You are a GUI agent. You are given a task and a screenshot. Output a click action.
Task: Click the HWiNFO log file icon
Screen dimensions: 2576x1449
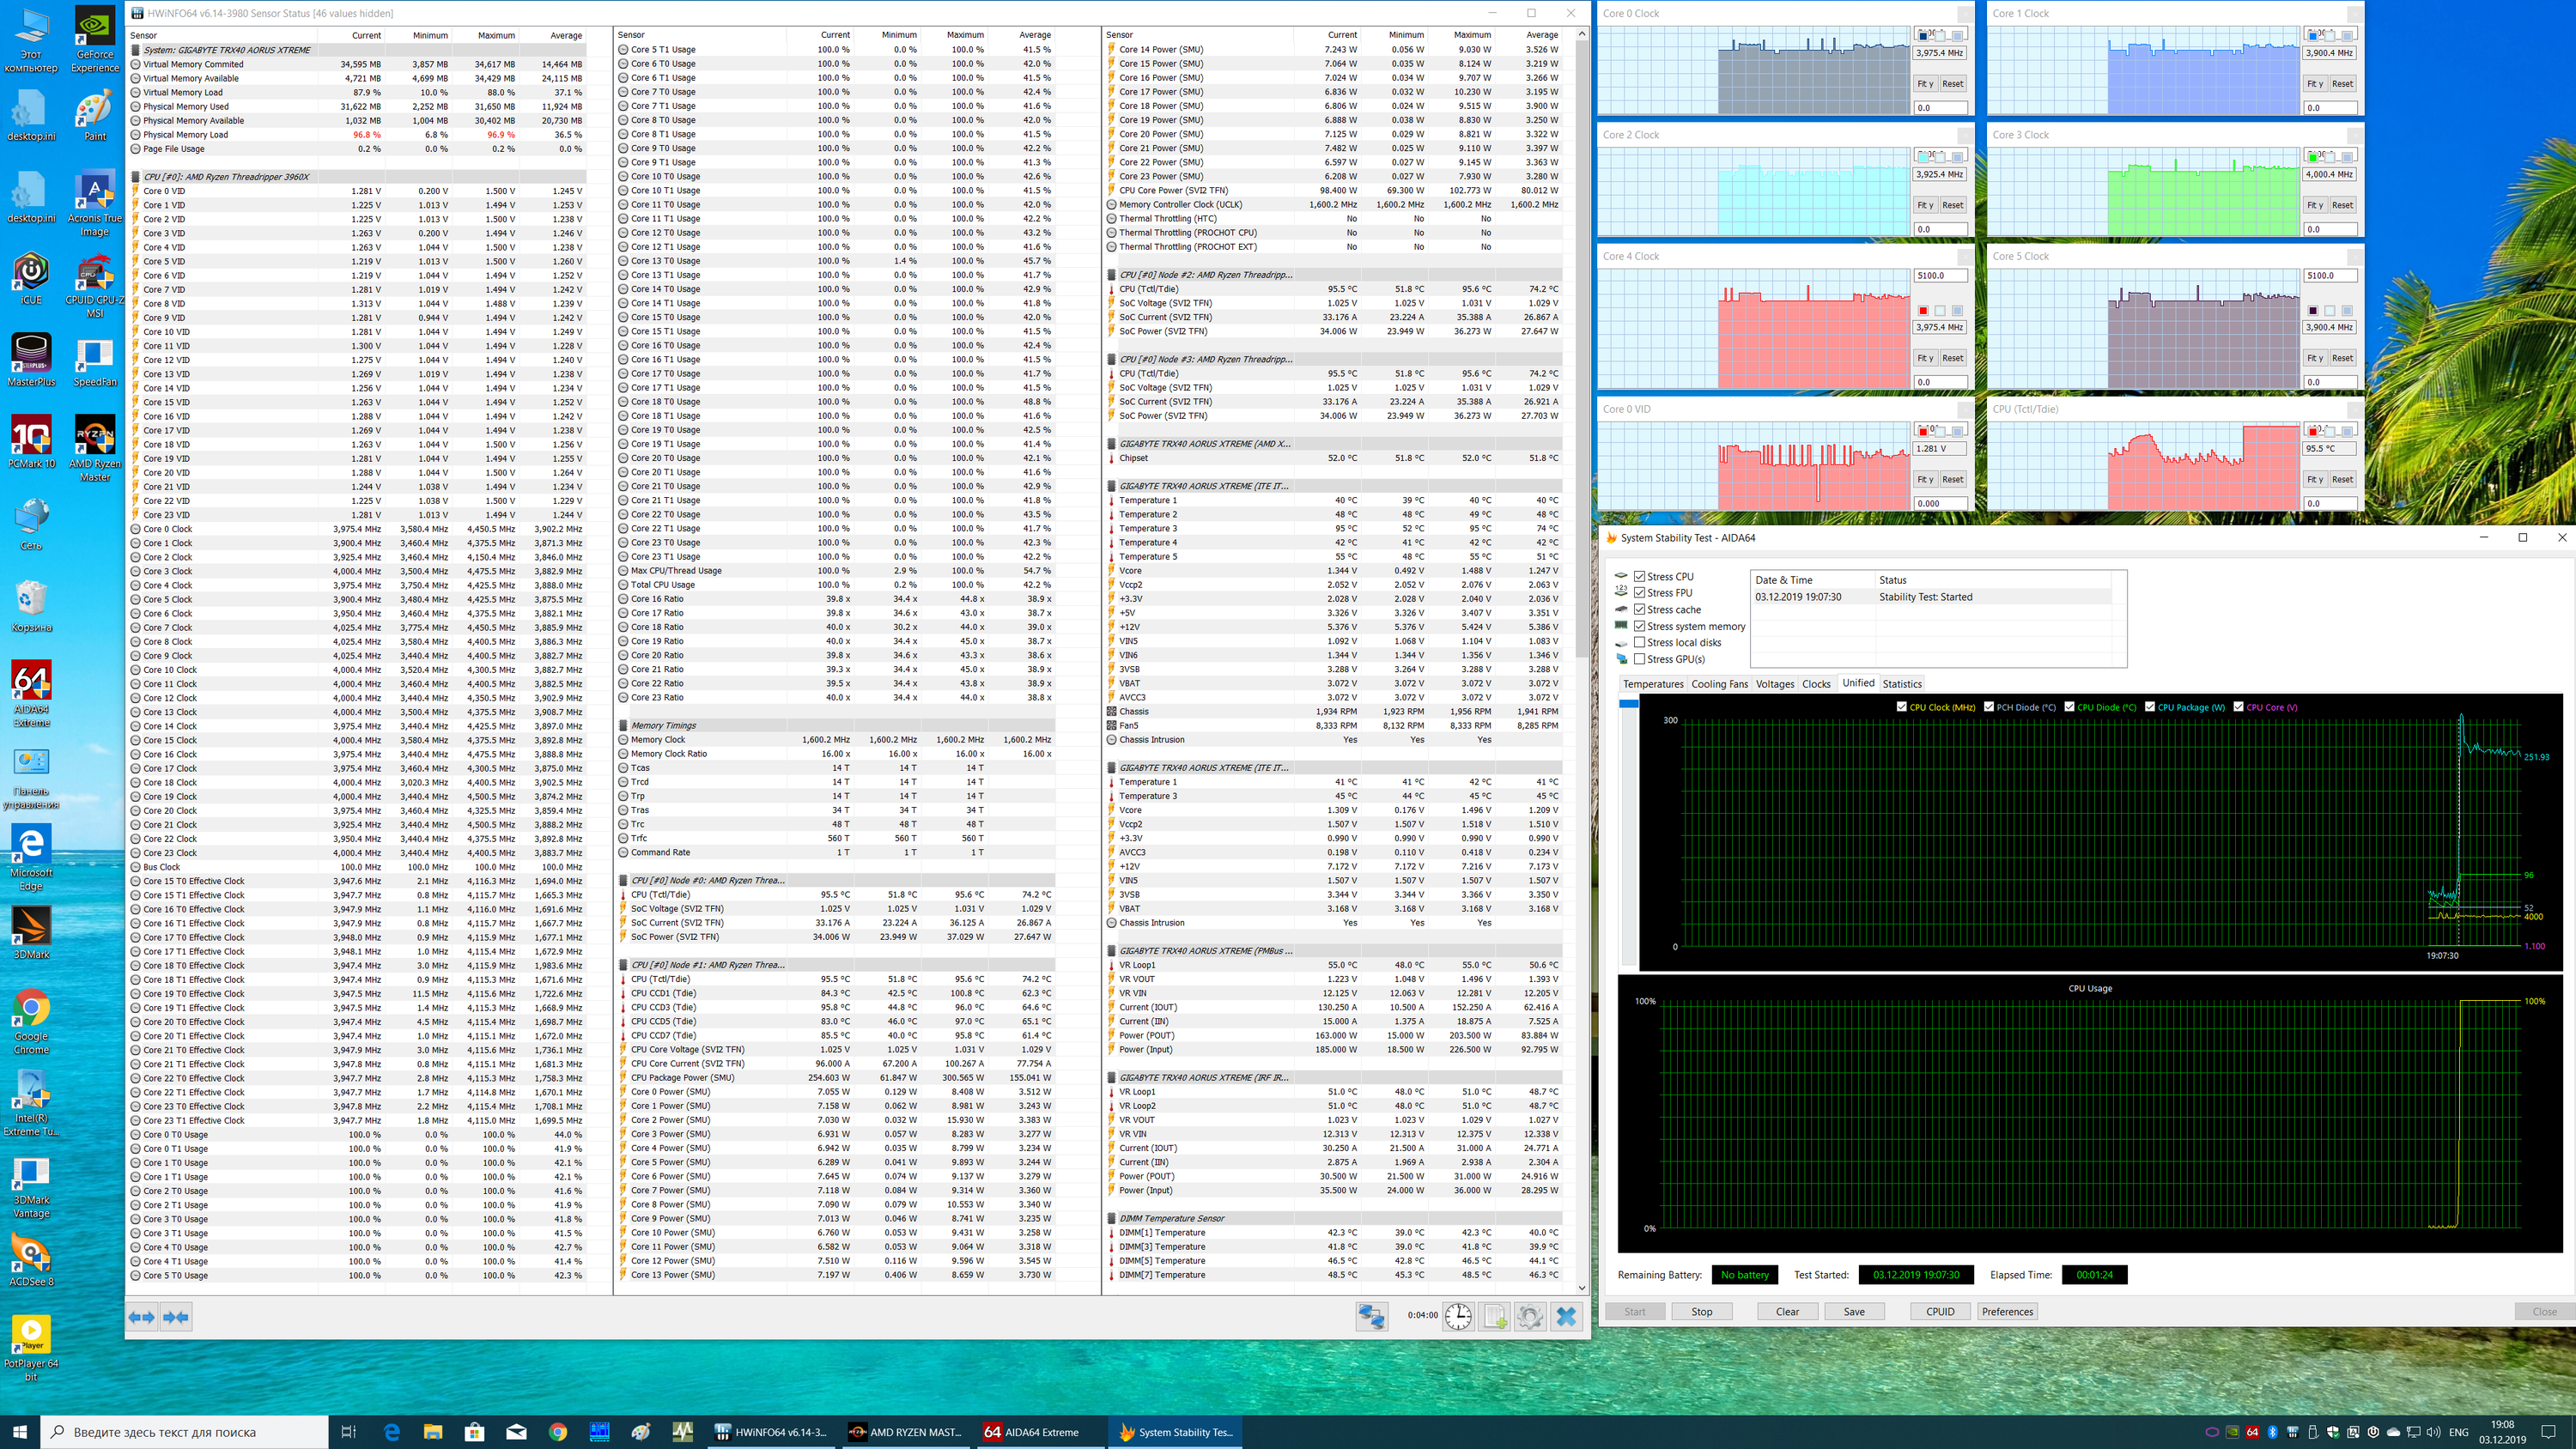1495,1316
